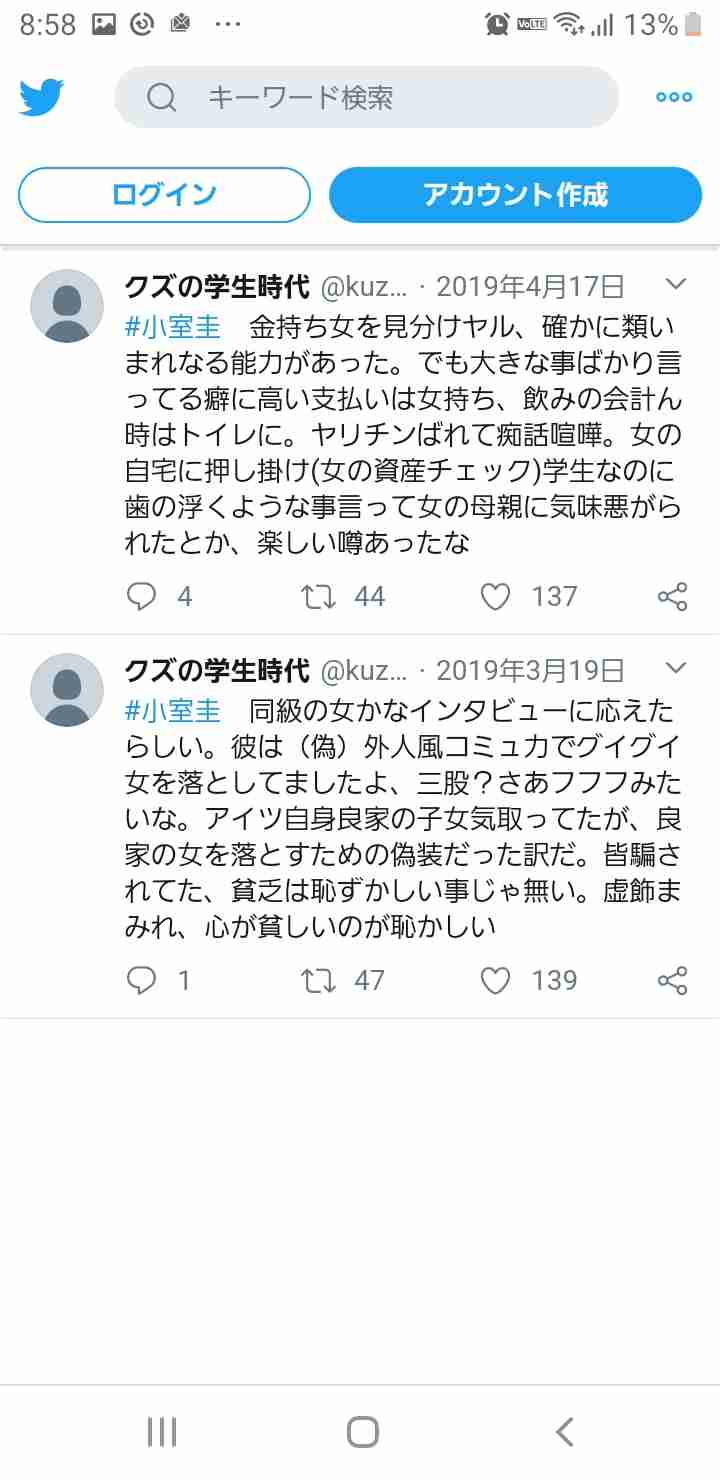Like the tweet with 139 likes

[495, 981]
